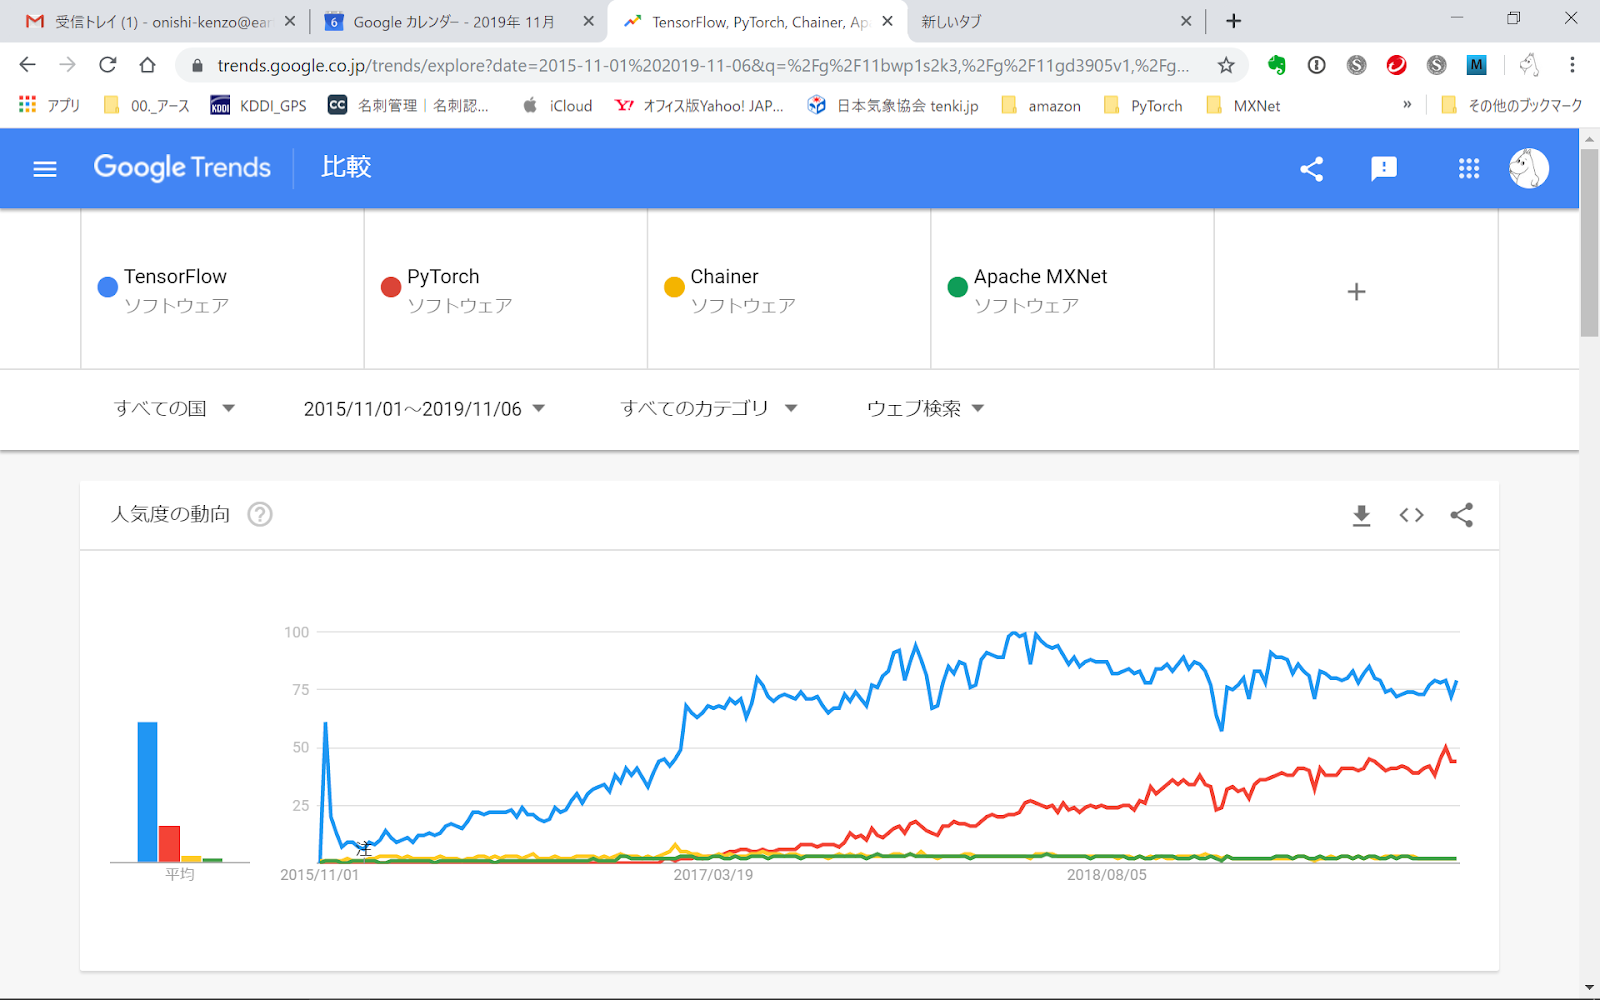Open the Chrome three-dot menu
The height and width of the screenshot is (1000, 1600).
point(1572,65)
